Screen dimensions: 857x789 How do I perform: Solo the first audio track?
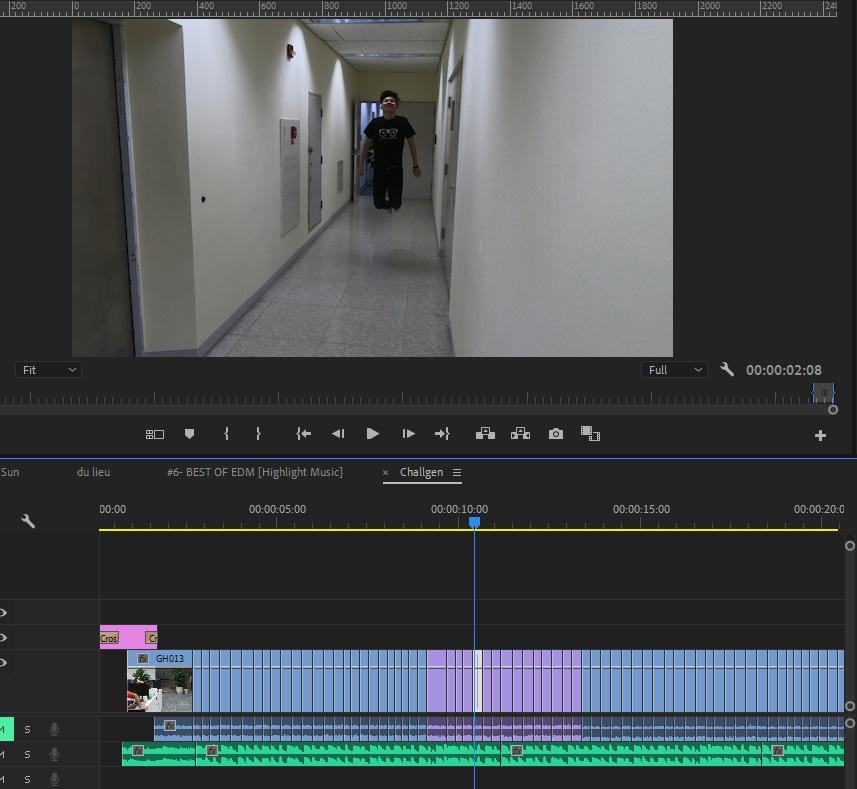coord(28,730)
